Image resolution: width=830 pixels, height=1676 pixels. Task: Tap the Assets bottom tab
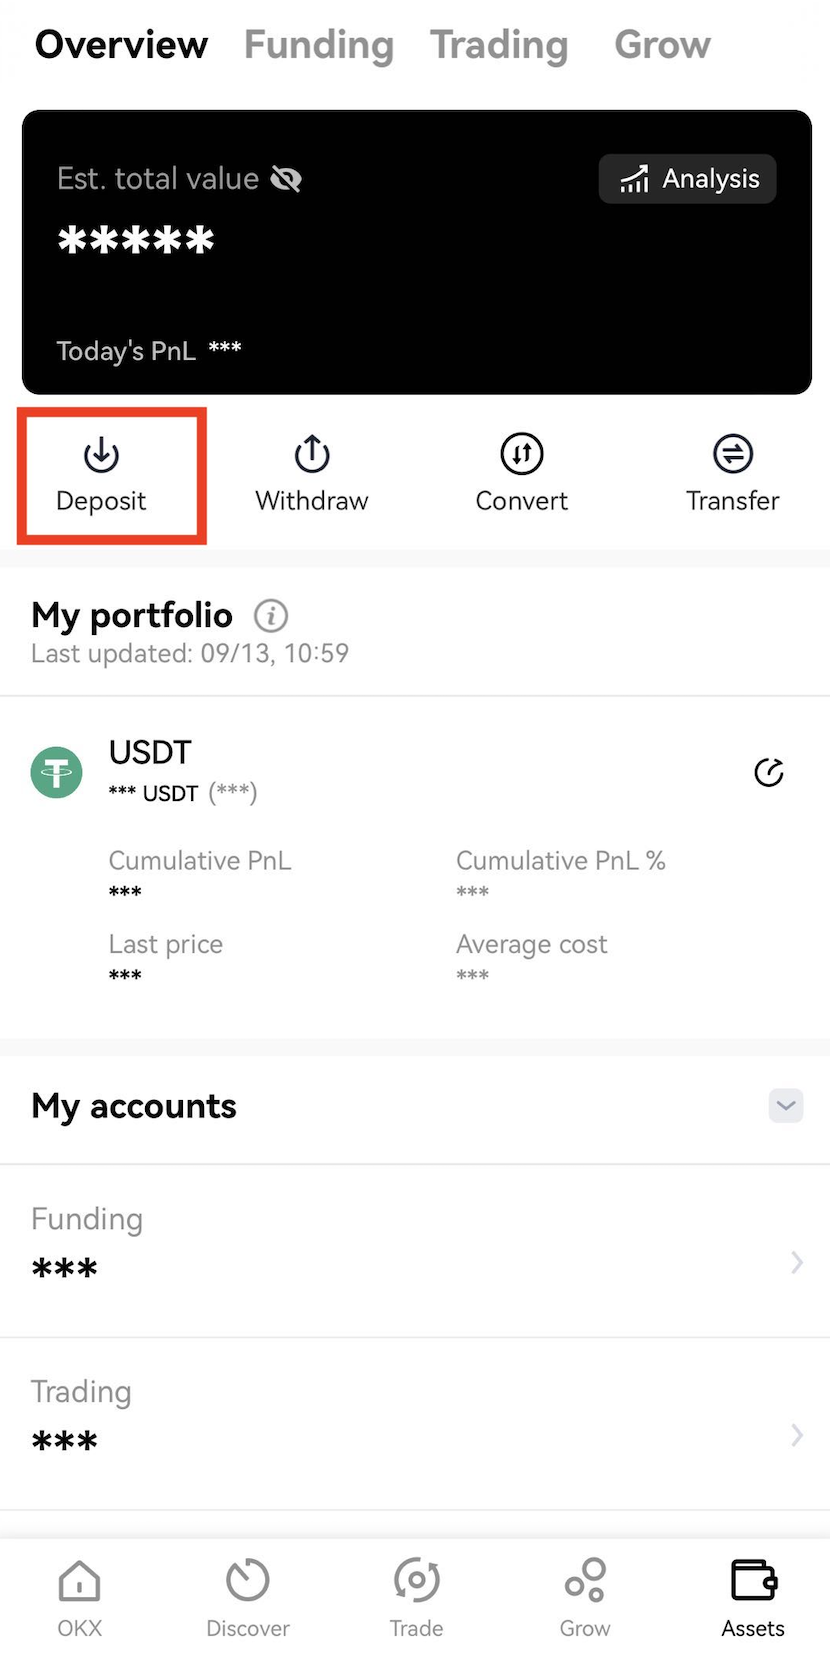tap(753, 1598)
